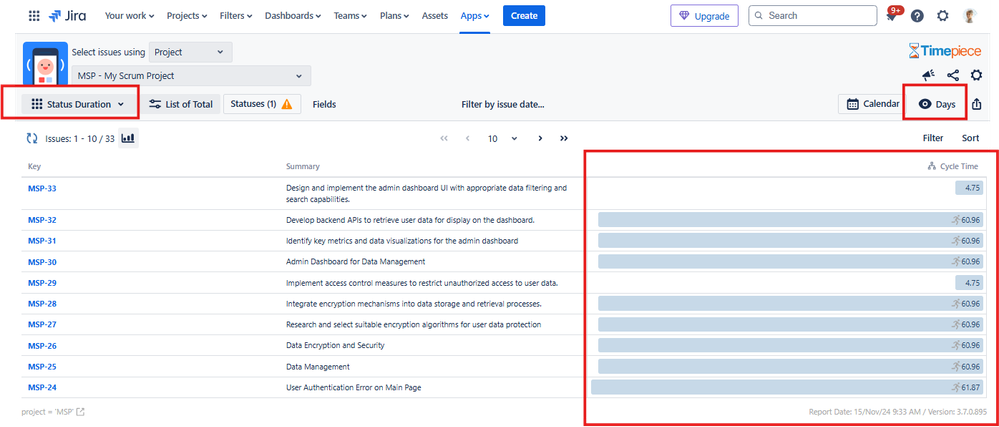Expand the Teams menu
This screenshot has height=427, width=999.
point(350,16)
